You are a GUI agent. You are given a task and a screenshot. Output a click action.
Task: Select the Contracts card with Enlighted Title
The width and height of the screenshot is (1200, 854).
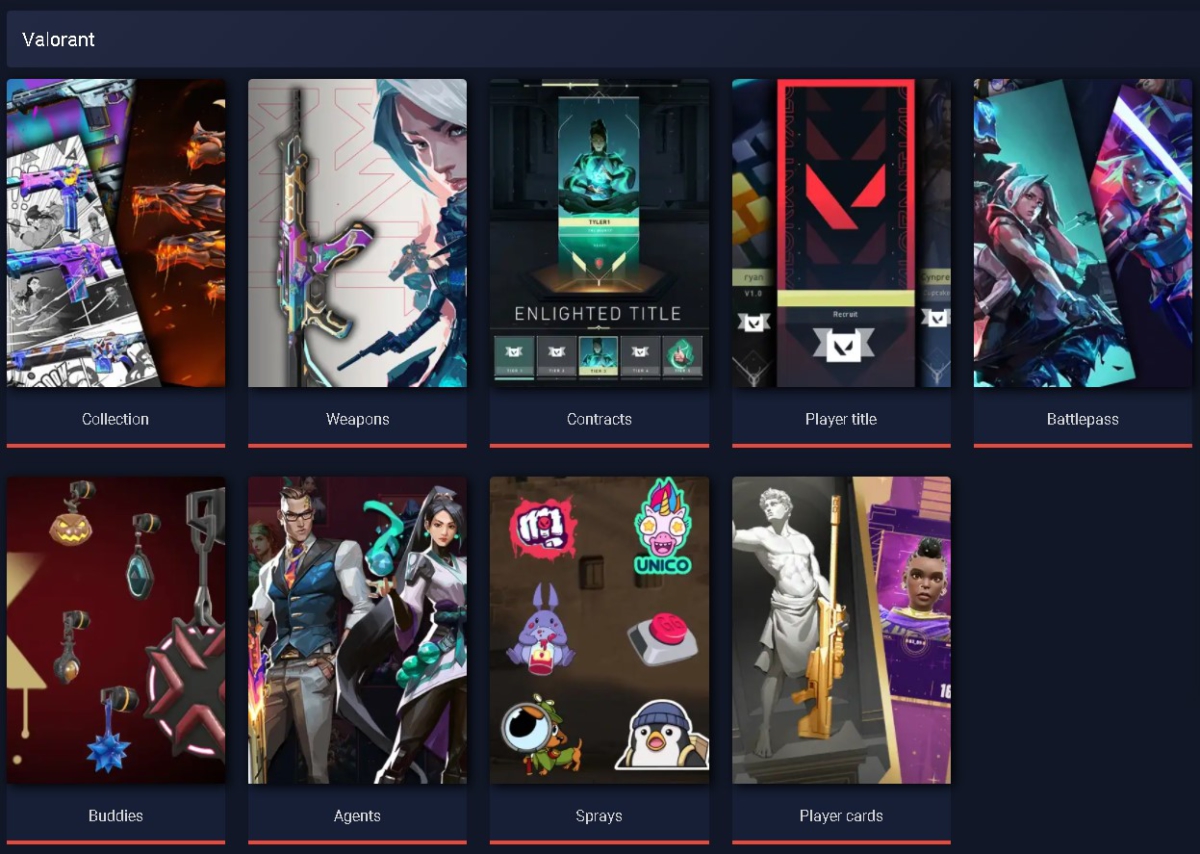pyautogui.click(x=599, y=233)
